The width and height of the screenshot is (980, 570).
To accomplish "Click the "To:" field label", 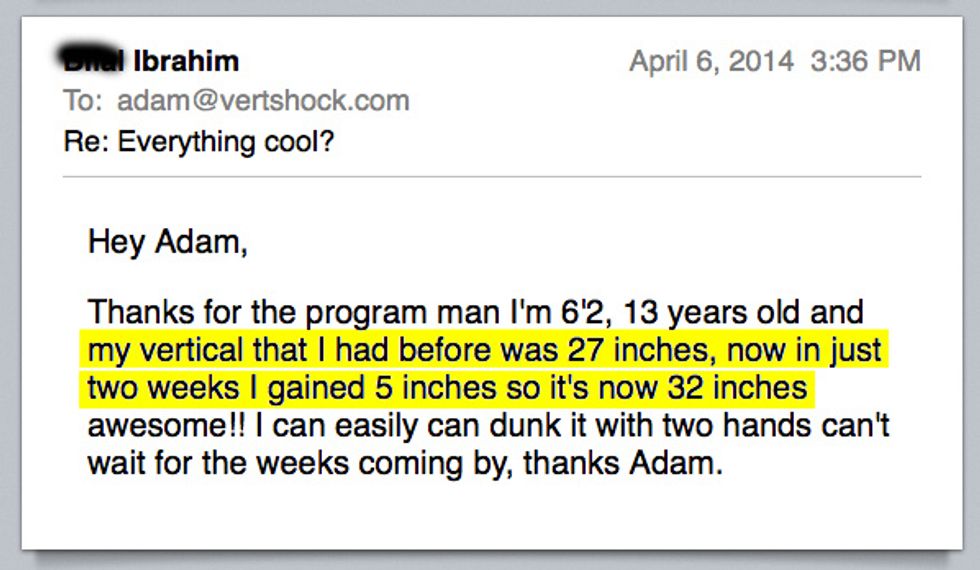I will pos(85,101).
